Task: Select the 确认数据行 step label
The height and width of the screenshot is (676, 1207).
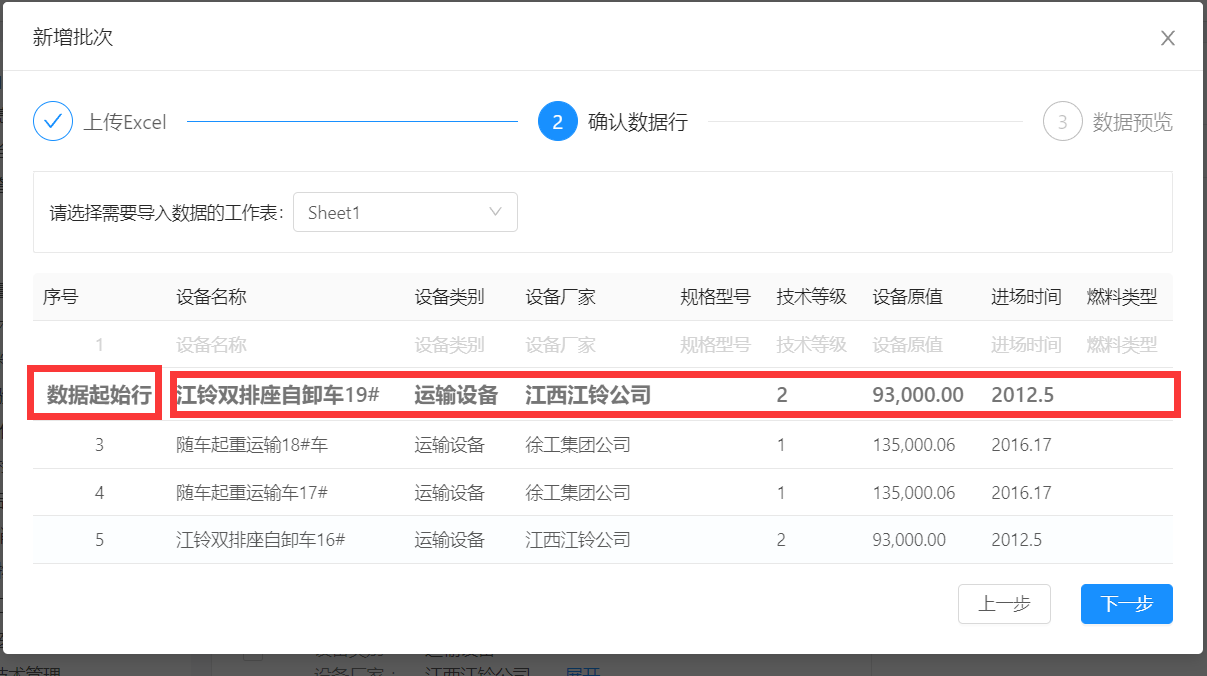Action: point(638,123)
